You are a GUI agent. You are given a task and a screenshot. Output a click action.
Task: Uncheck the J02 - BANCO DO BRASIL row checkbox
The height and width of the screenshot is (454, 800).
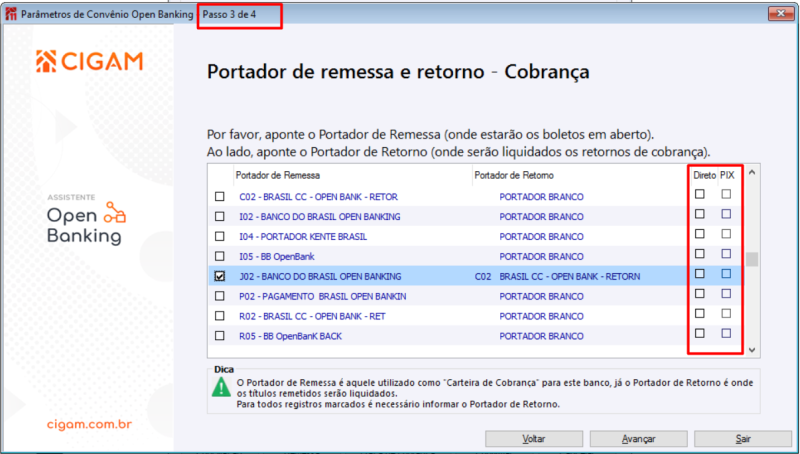point(219,276)
